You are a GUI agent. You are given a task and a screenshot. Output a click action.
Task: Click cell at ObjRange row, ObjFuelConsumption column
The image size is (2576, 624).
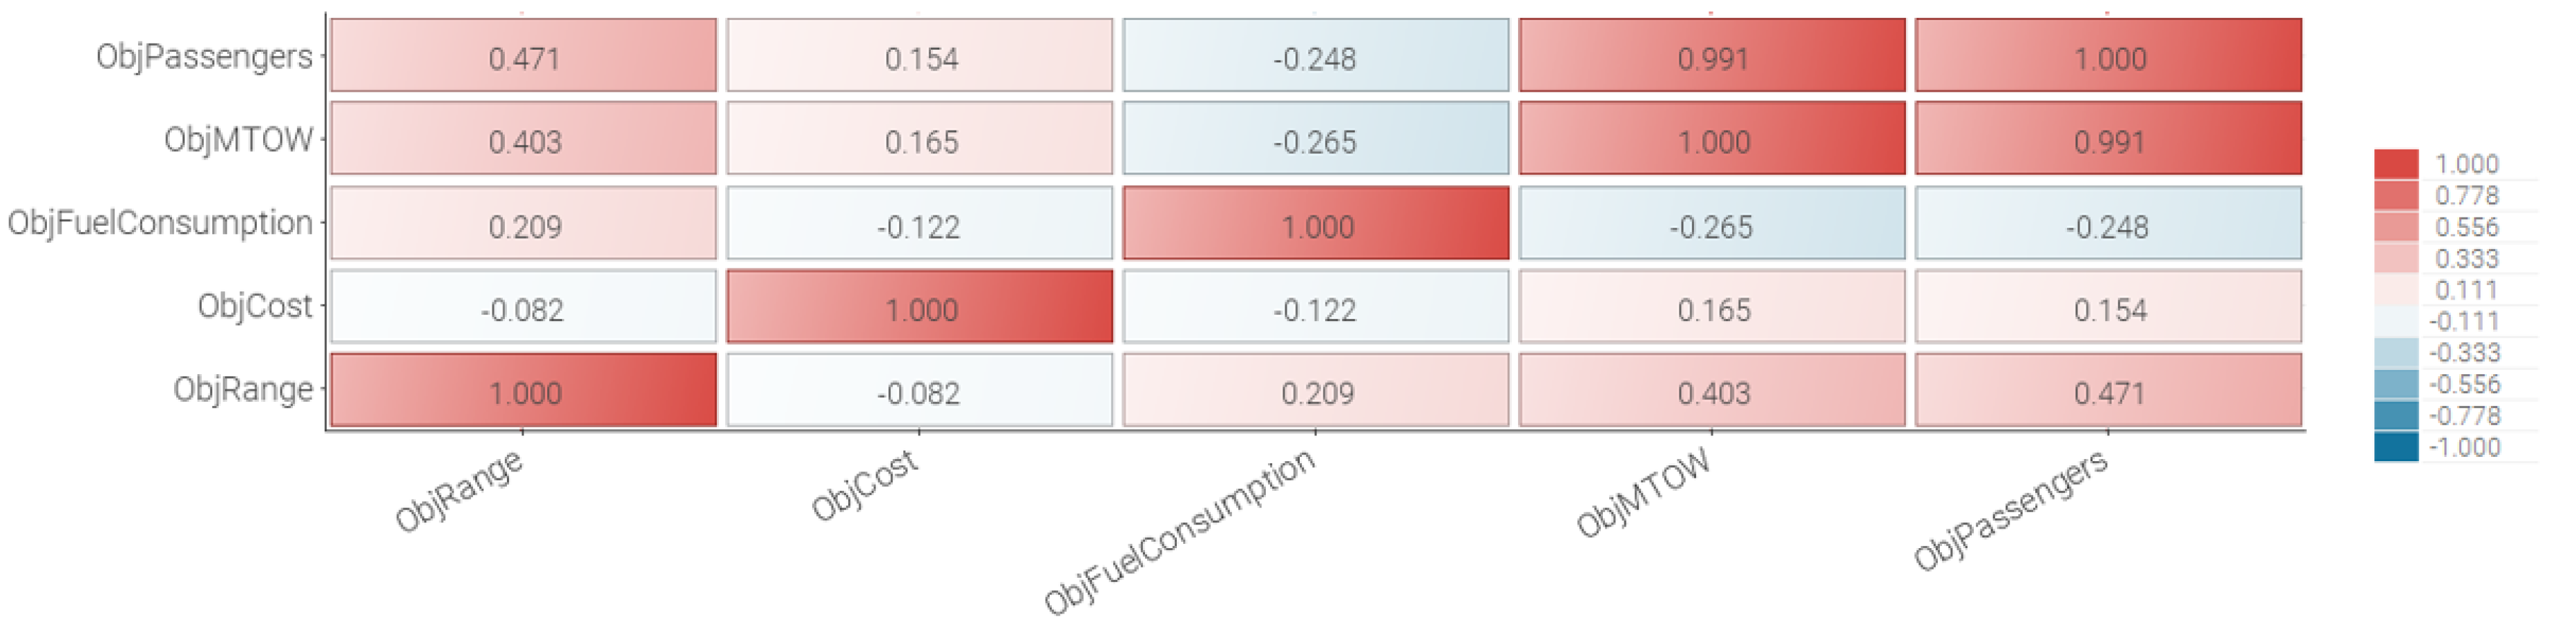pos(1315,391)
